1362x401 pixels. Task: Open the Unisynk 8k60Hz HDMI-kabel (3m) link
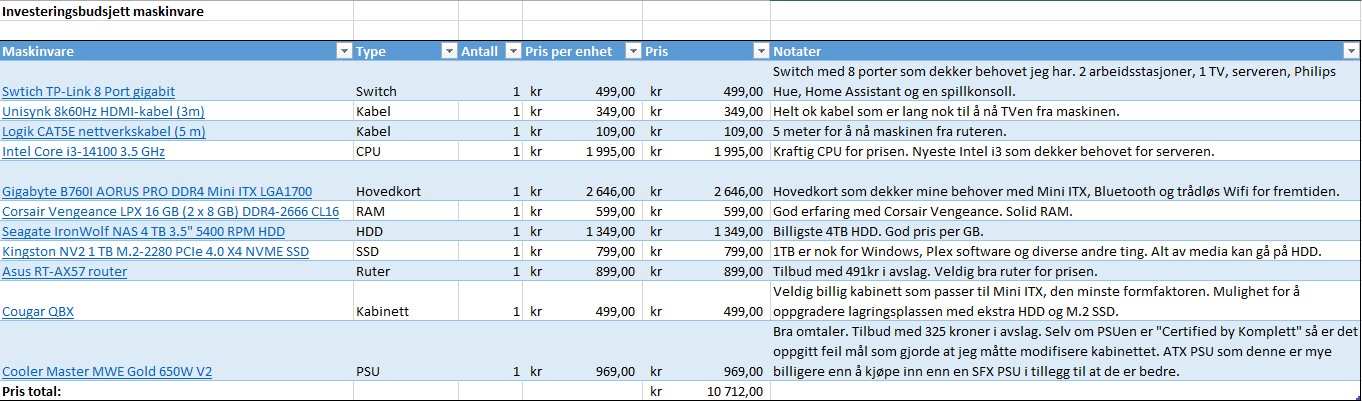(104, 111)
